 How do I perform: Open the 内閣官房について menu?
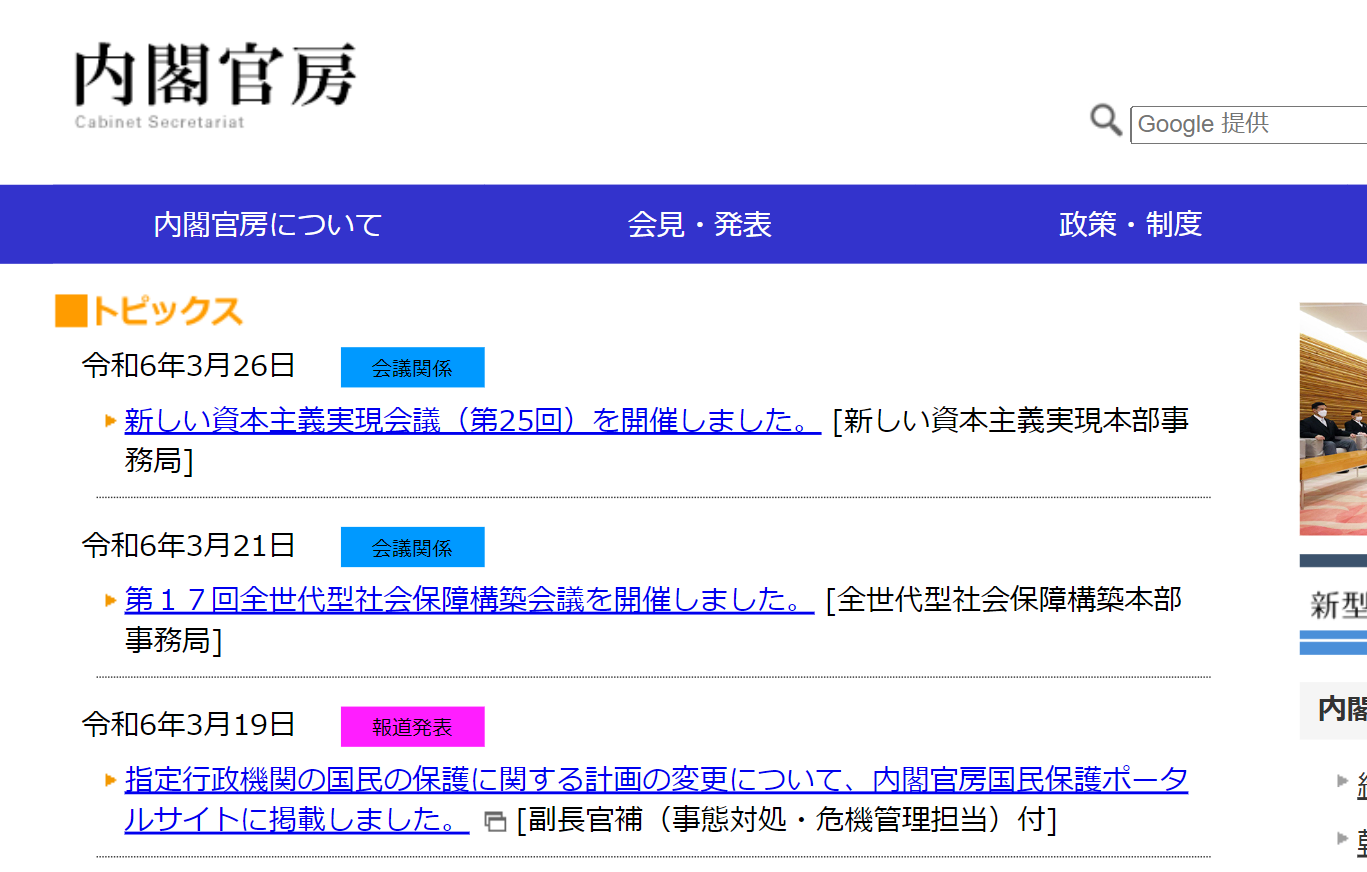click(x=268, y=224)
